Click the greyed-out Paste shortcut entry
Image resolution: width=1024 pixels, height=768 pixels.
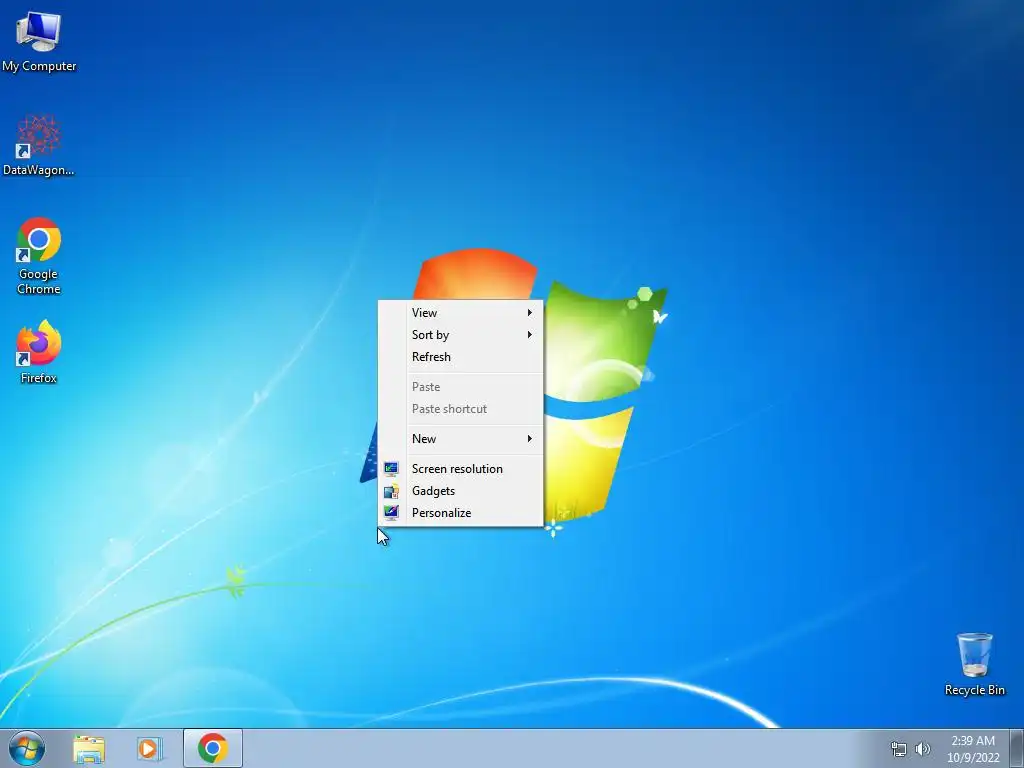pos(460,409)
